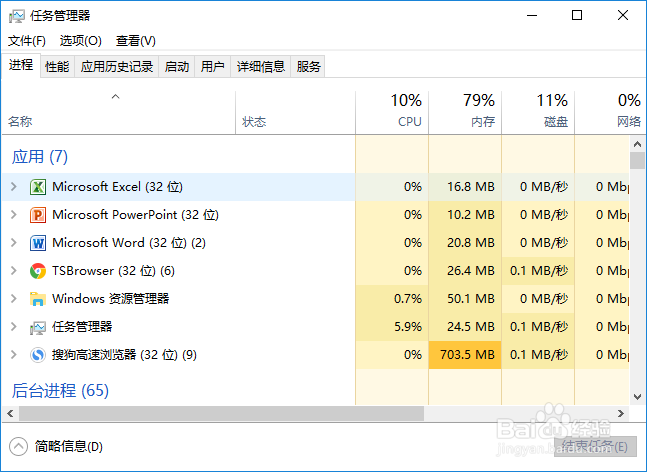Image resolution: width=647 pixels, height=472 pixels.
Task: Switch to the 性能 tab
Action: coord(57,66)
